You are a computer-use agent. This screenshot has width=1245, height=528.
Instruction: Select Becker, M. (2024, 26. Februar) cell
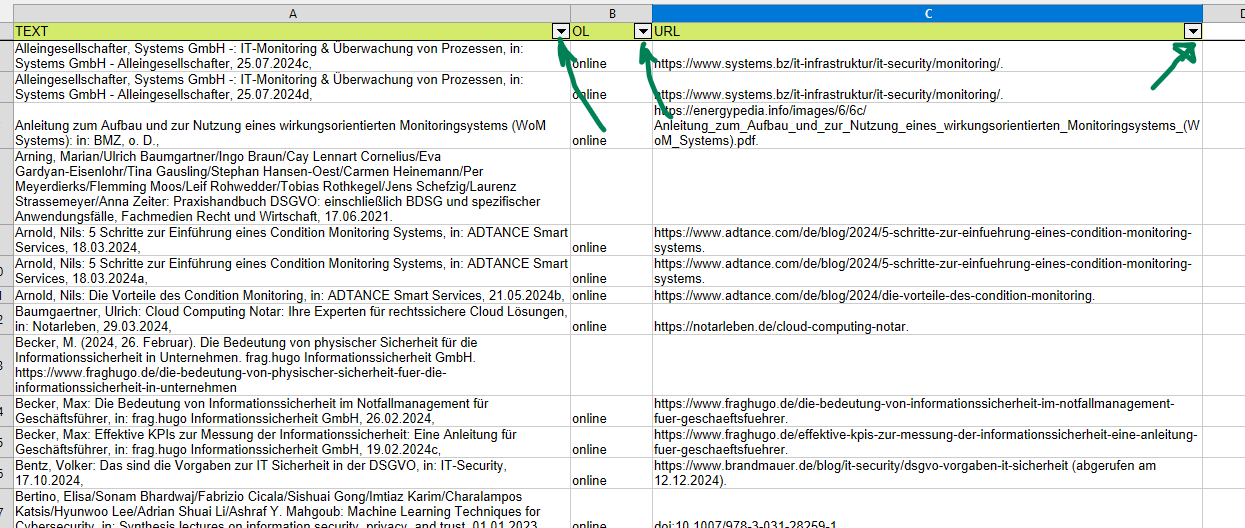pyautogui.click(x=292, y=365)
